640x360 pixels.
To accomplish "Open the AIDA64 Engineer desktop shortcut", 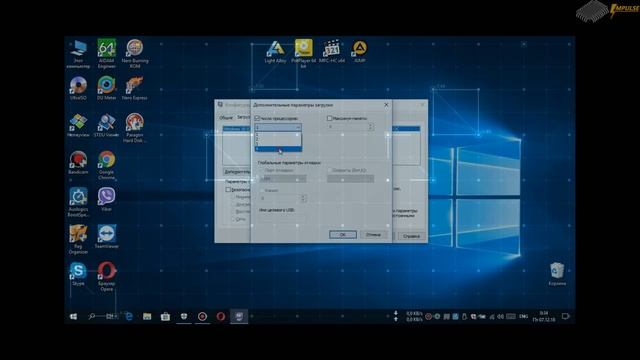I will click(x=107, y=53).
